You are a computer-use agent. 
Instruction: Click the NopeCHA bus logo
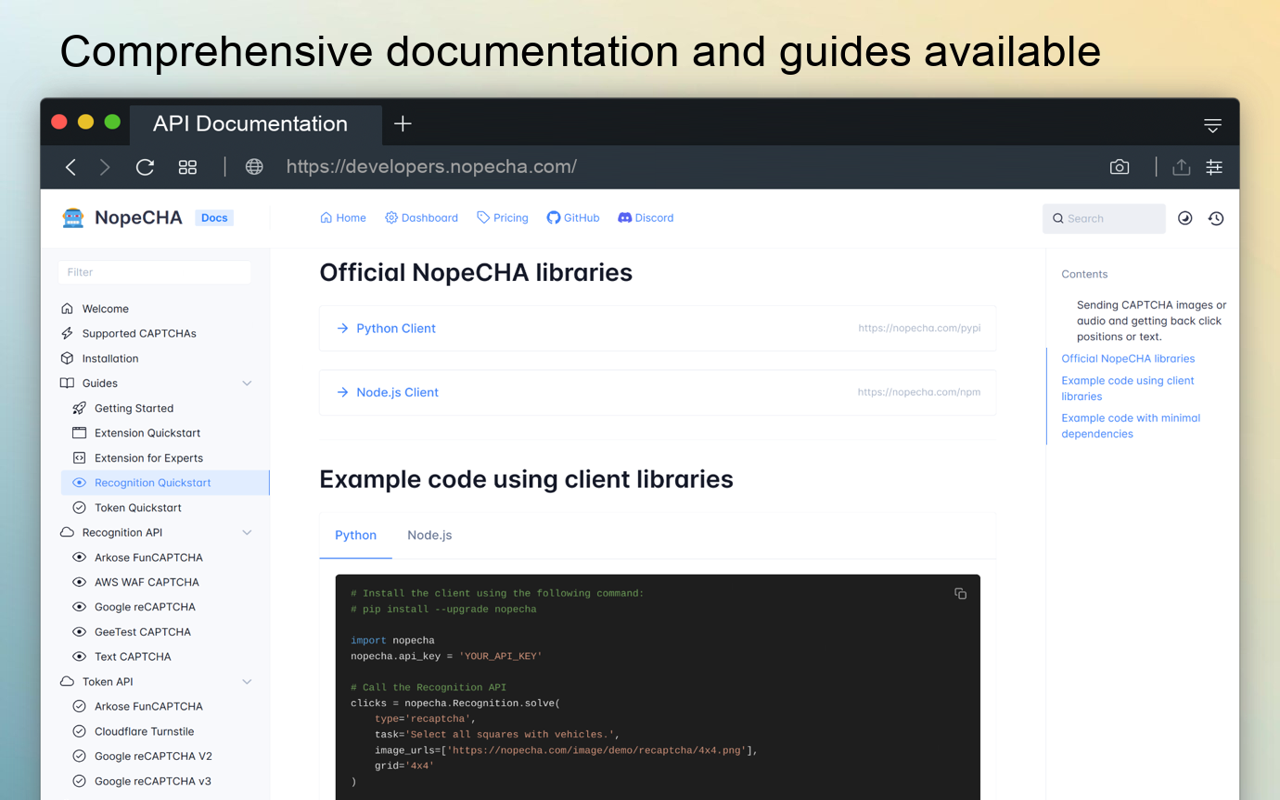coord(75,217)
